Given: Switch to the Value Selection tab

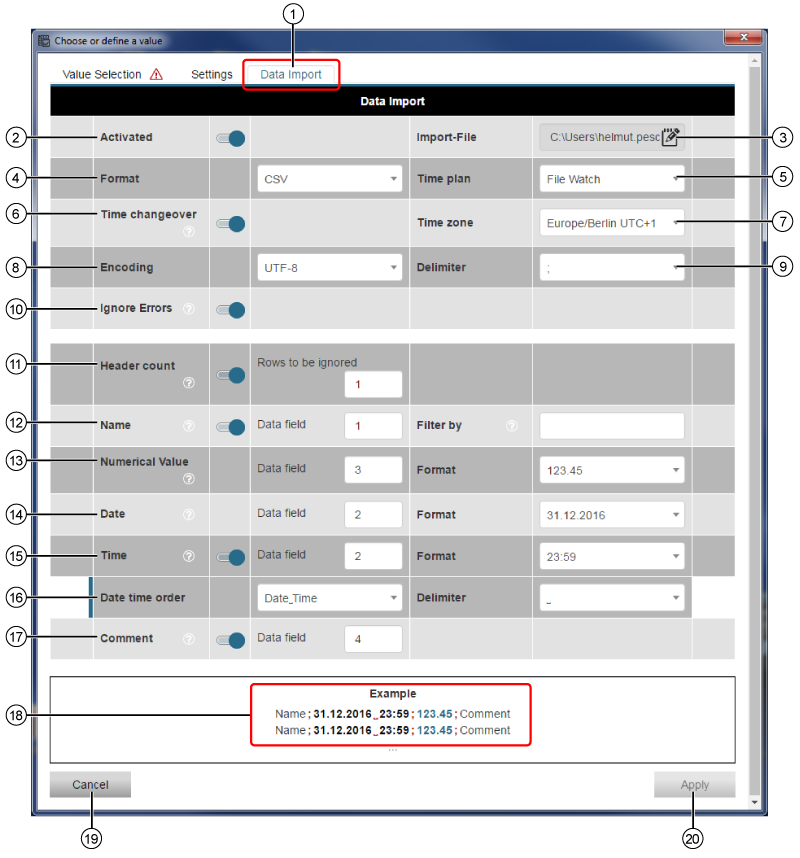Looking at the screenshot, I should pos(102,75).
